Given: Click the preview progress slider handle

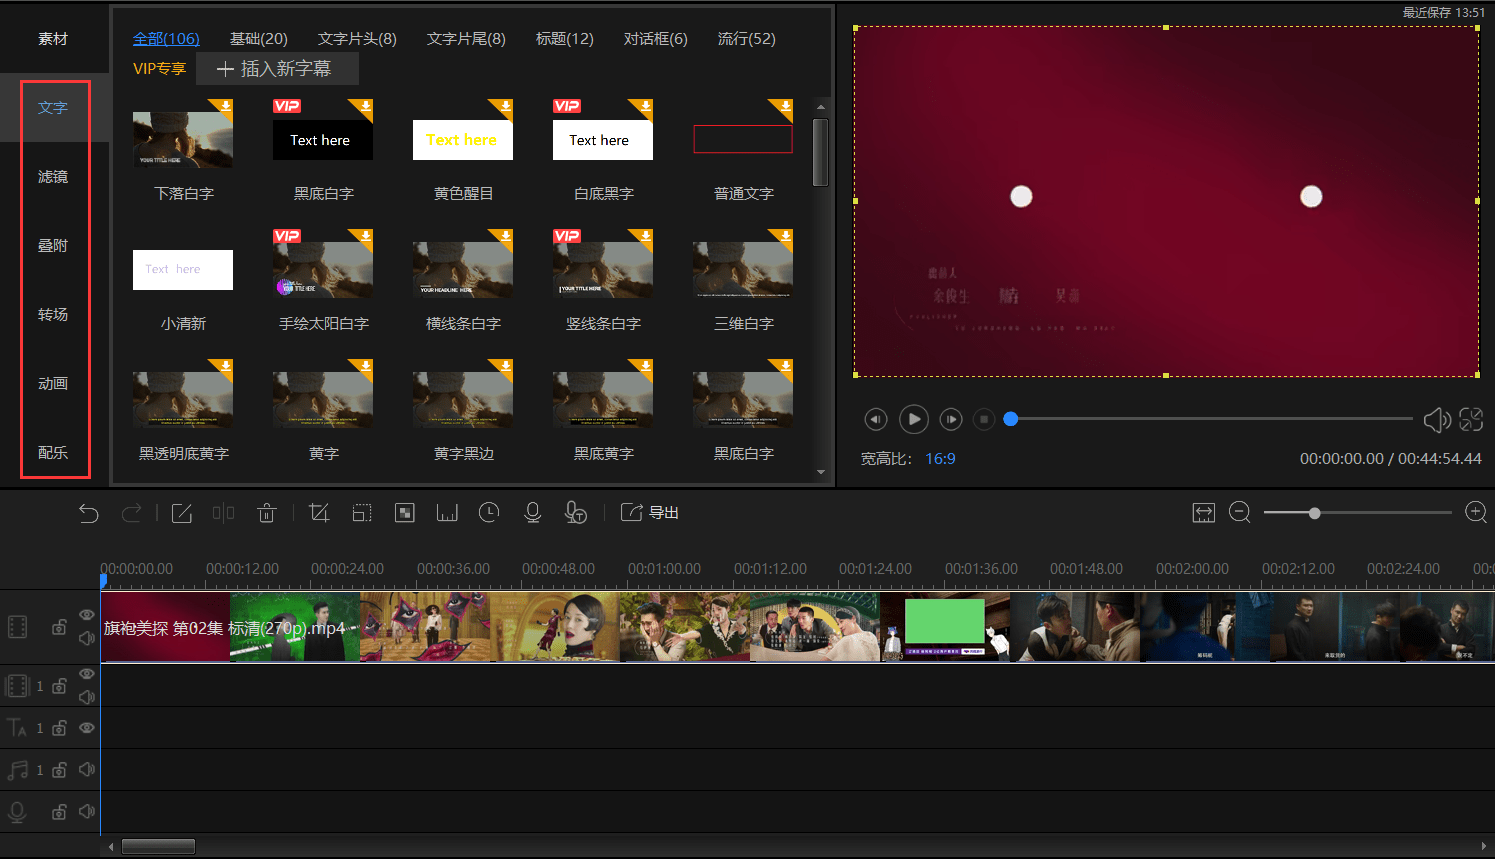Looking at the screenshot, I should [x=1011, y=419].
